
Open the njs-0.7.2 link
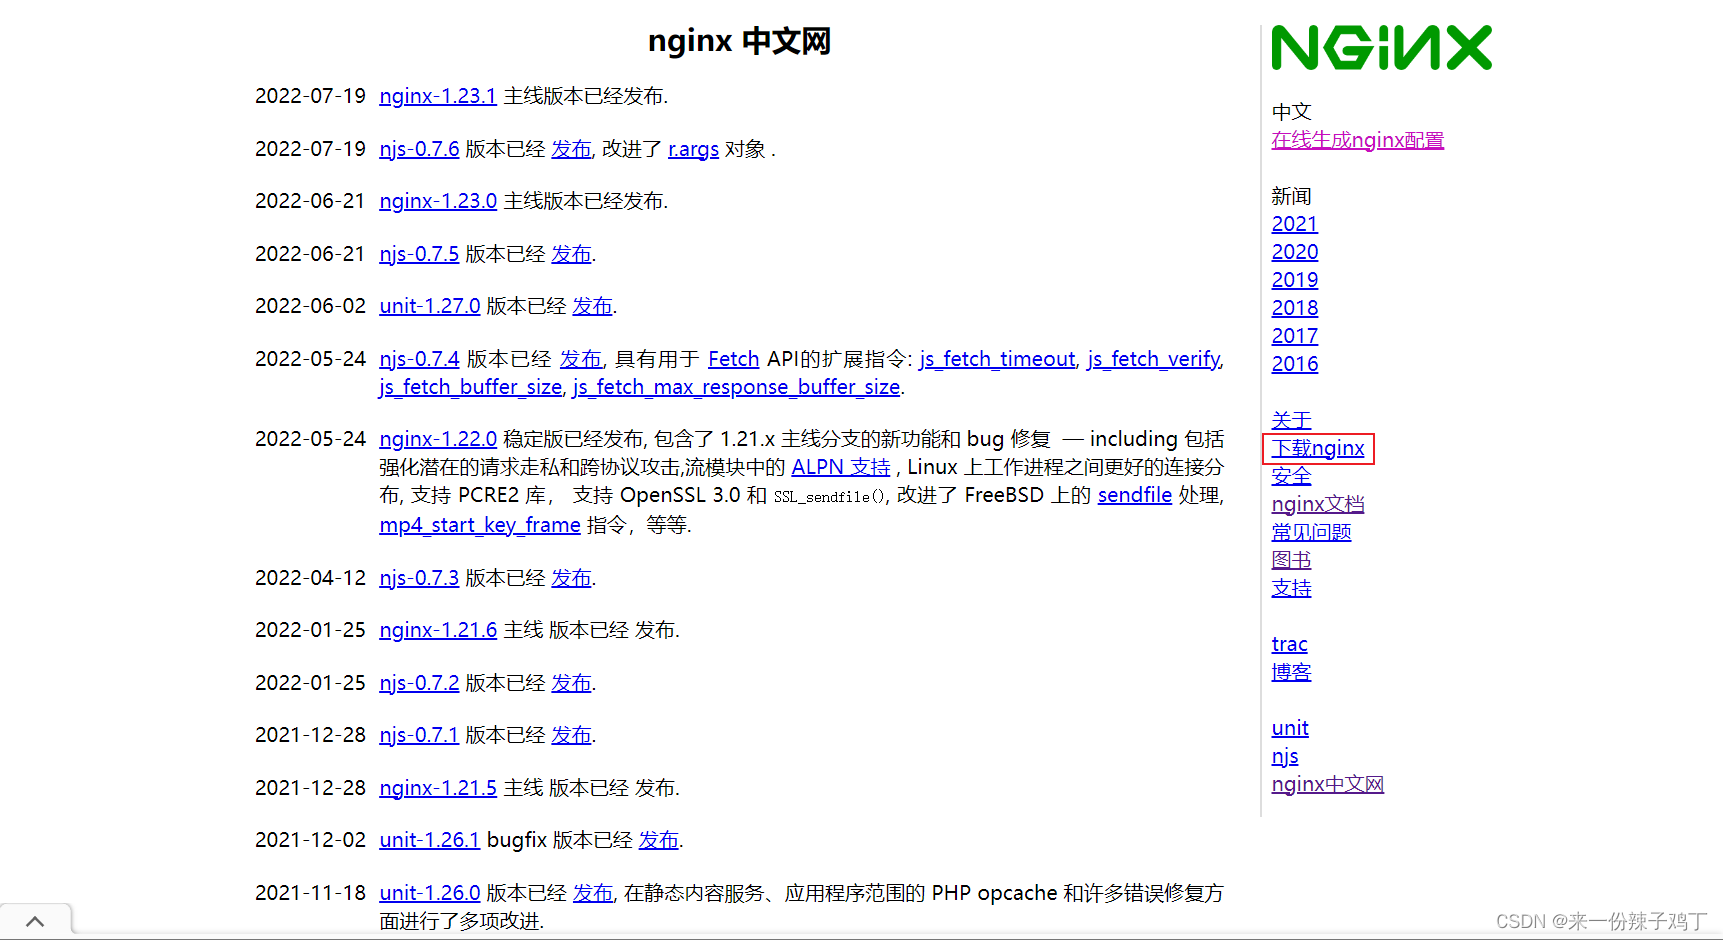pos(419,683)
